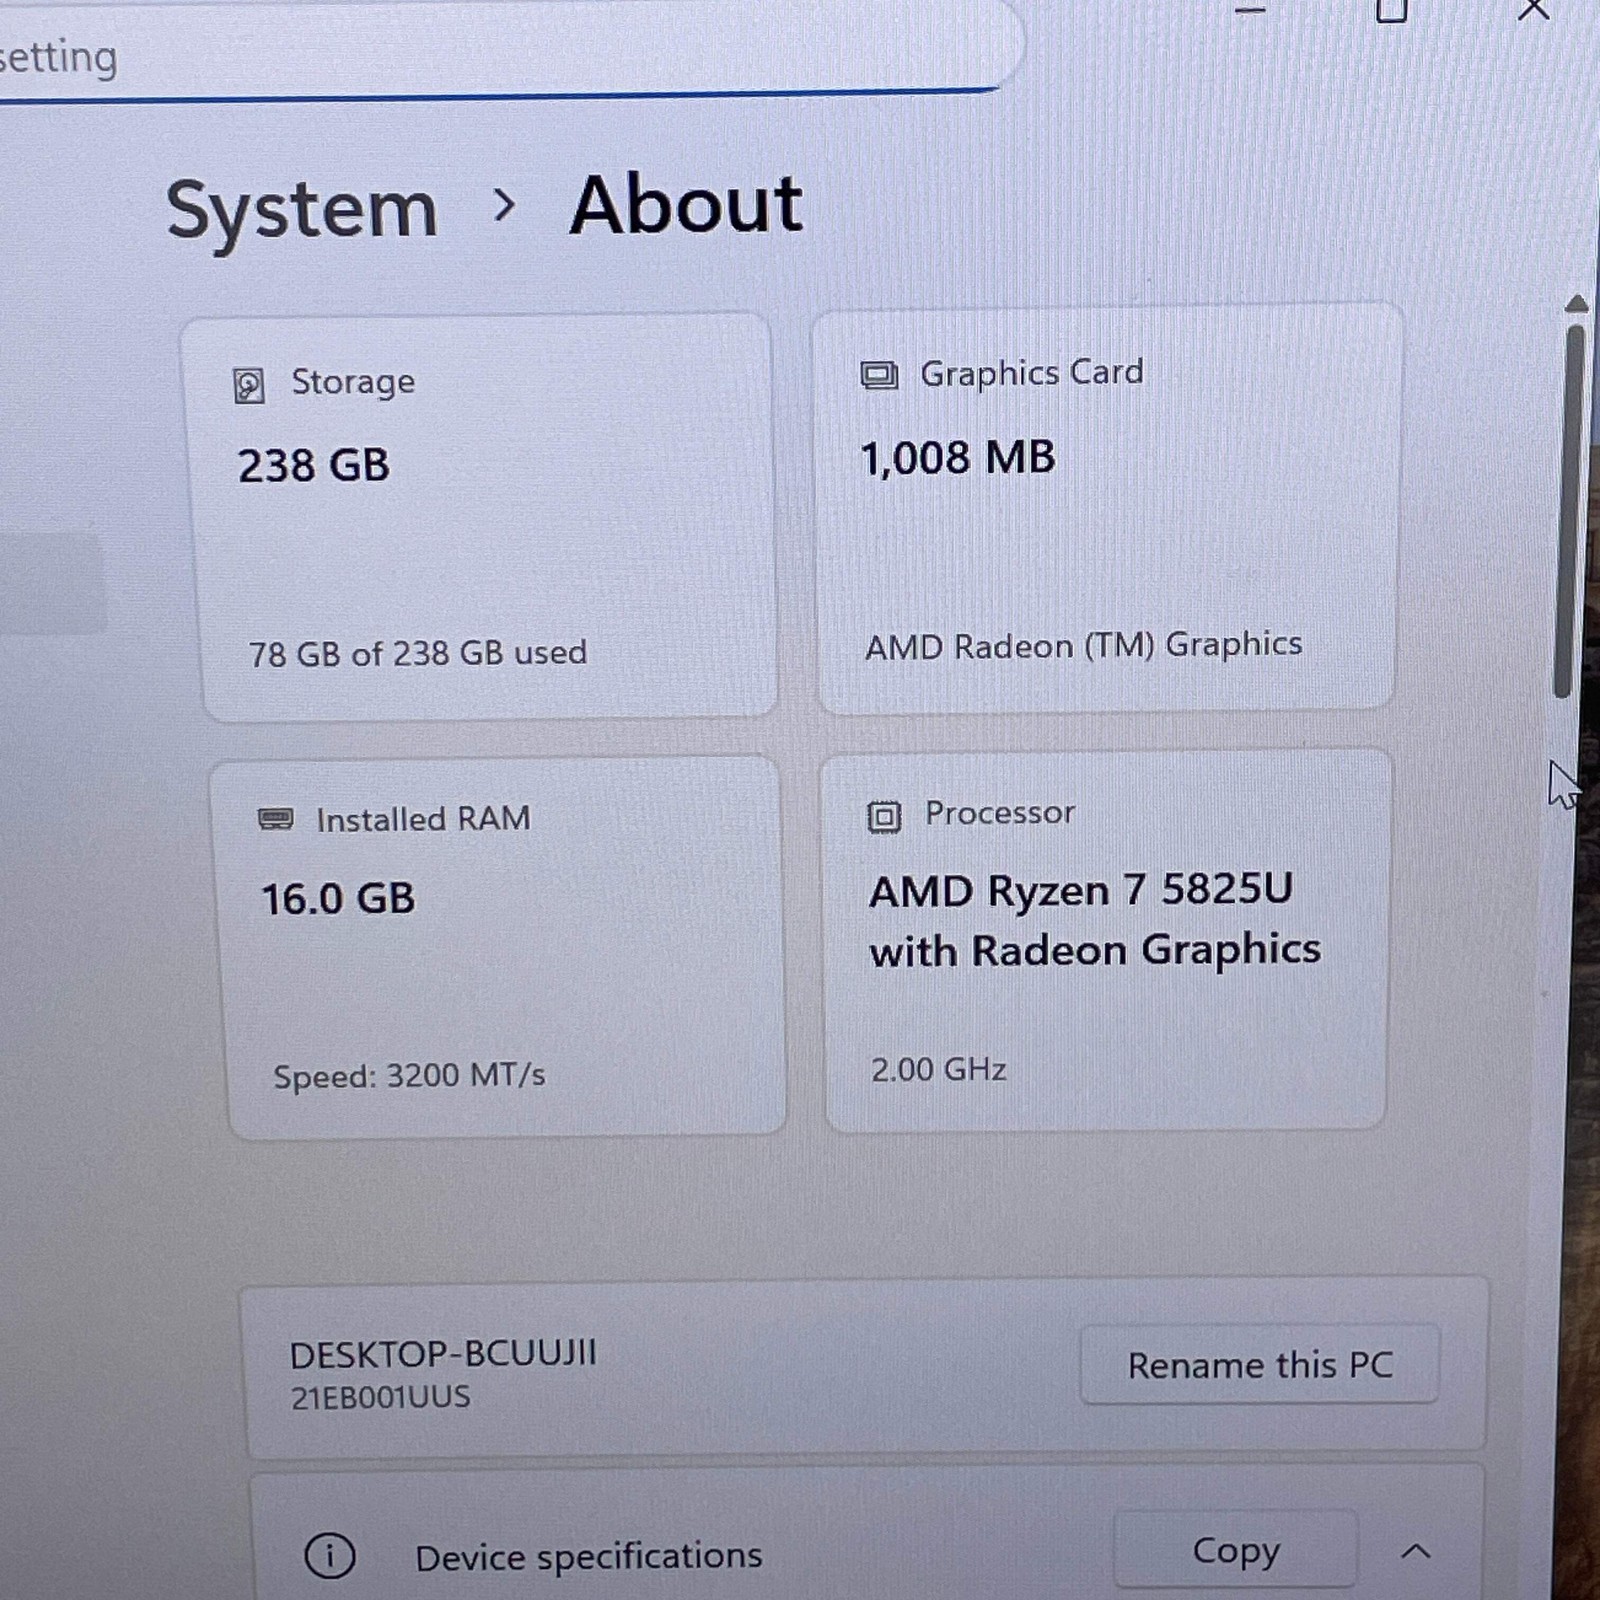Maximize the Settings window
Viewport: 1600px width, 1600px height.
tap(1391, 10)
